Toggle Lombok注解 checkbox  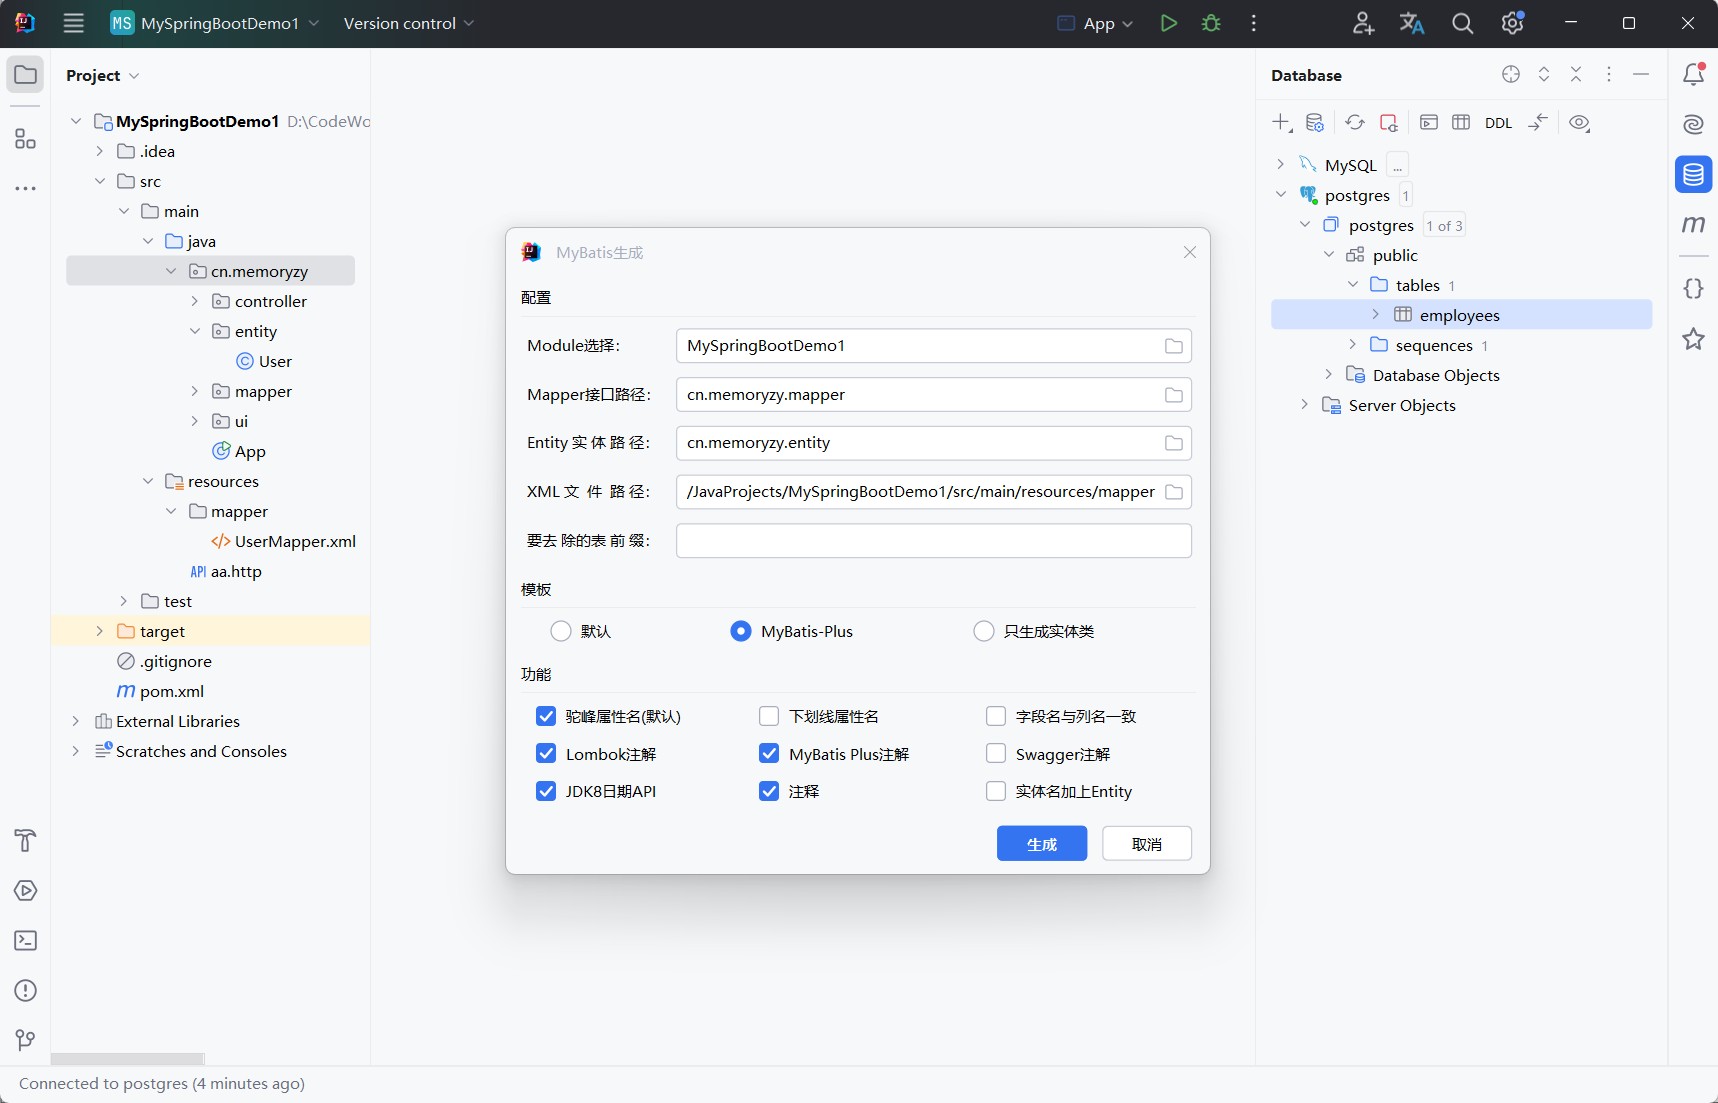point(546,753)
